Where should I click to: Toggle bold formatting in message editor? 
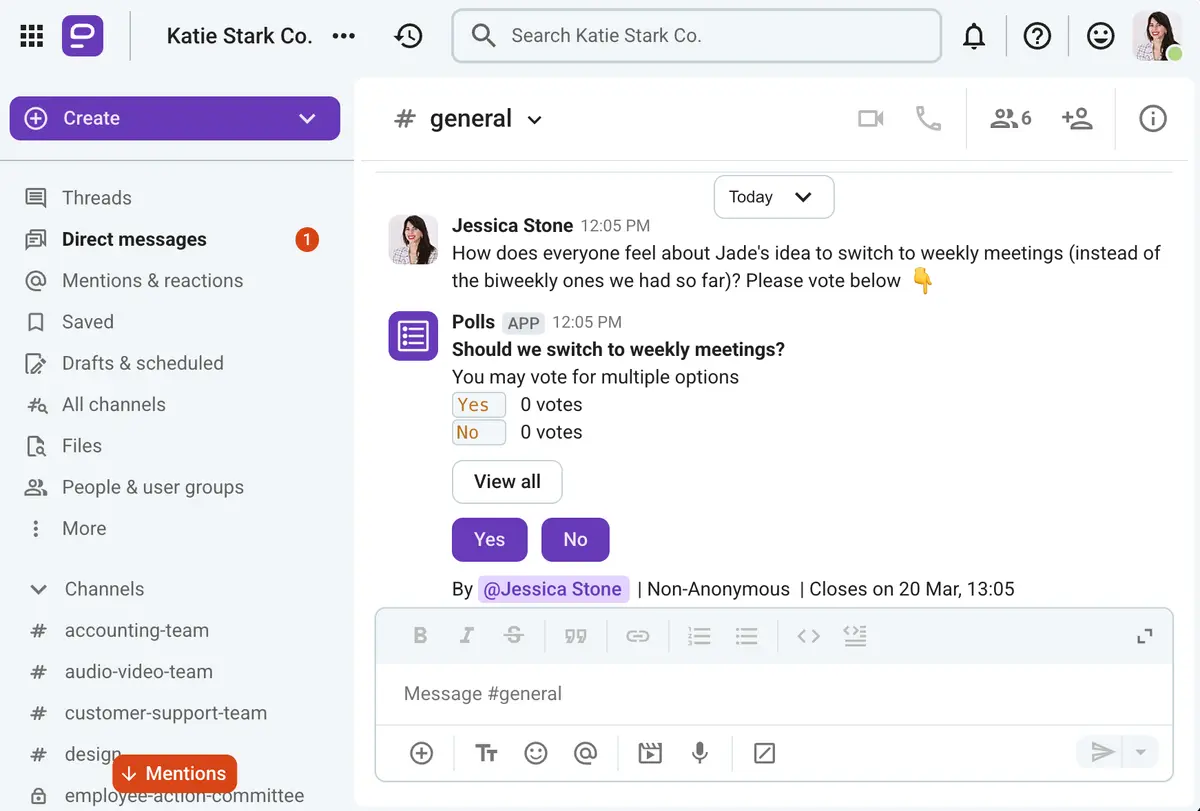(x=420, y=636)
